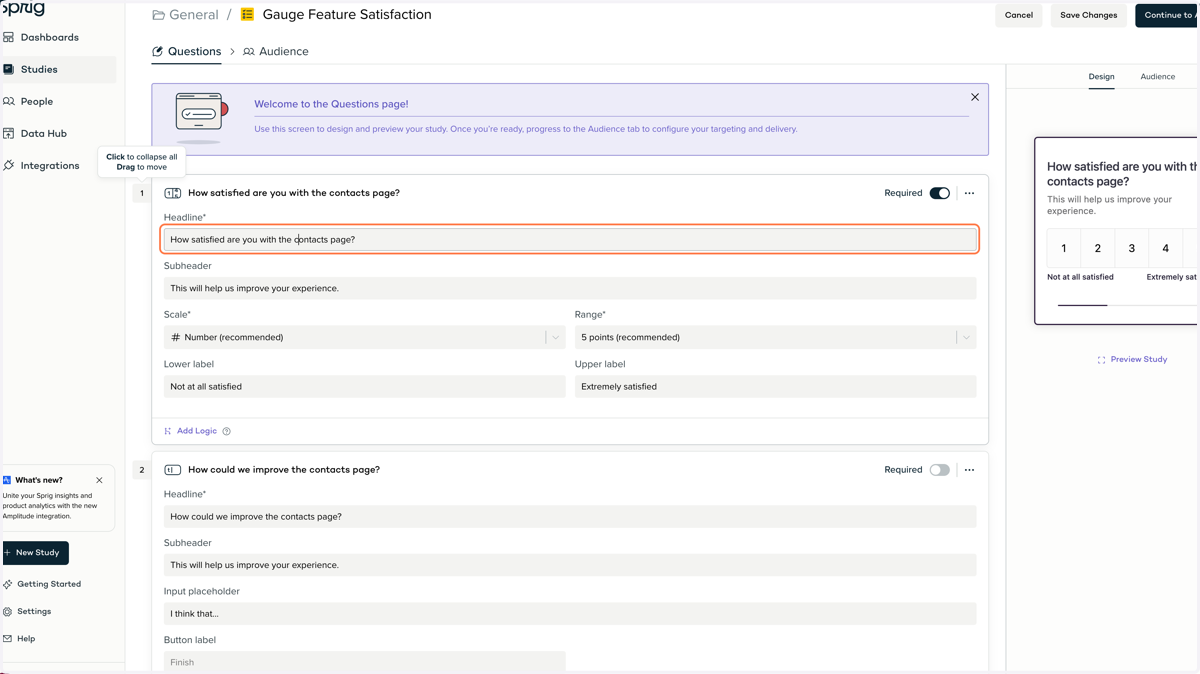Click the What's new card icon
This screenshot has width=1200, height=674.
[x=7, y=480]
